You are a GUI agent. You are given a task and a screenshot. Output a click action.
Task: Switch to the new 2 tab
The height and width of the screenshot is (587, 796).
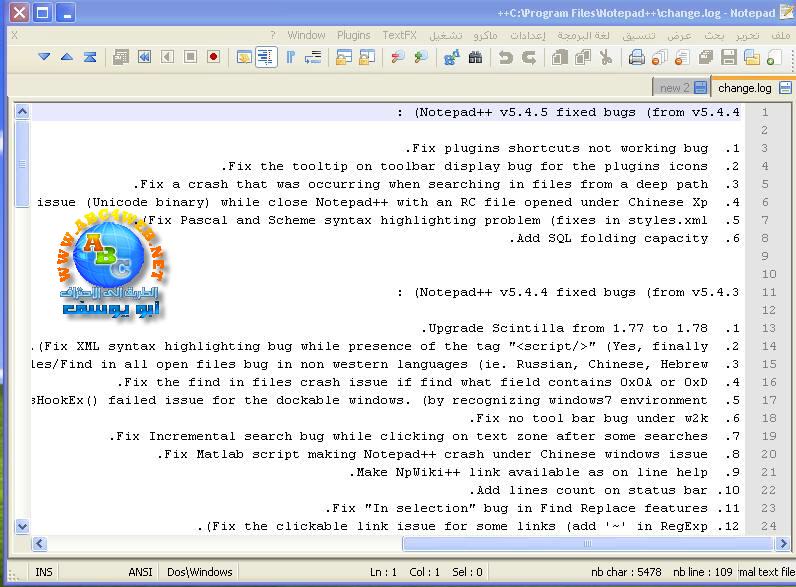(683, 88)
